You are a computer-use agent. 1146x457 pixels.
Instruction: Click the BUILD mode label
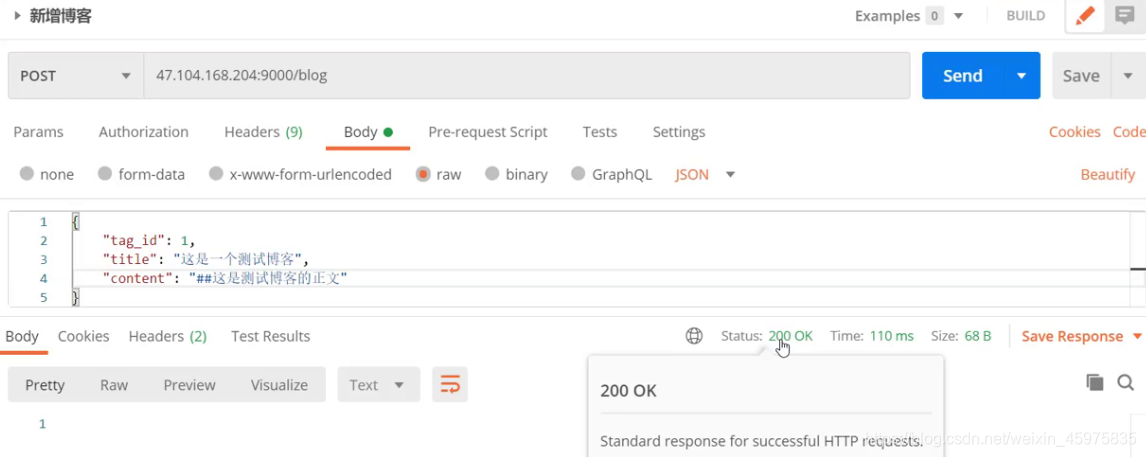coord(1025,15)
